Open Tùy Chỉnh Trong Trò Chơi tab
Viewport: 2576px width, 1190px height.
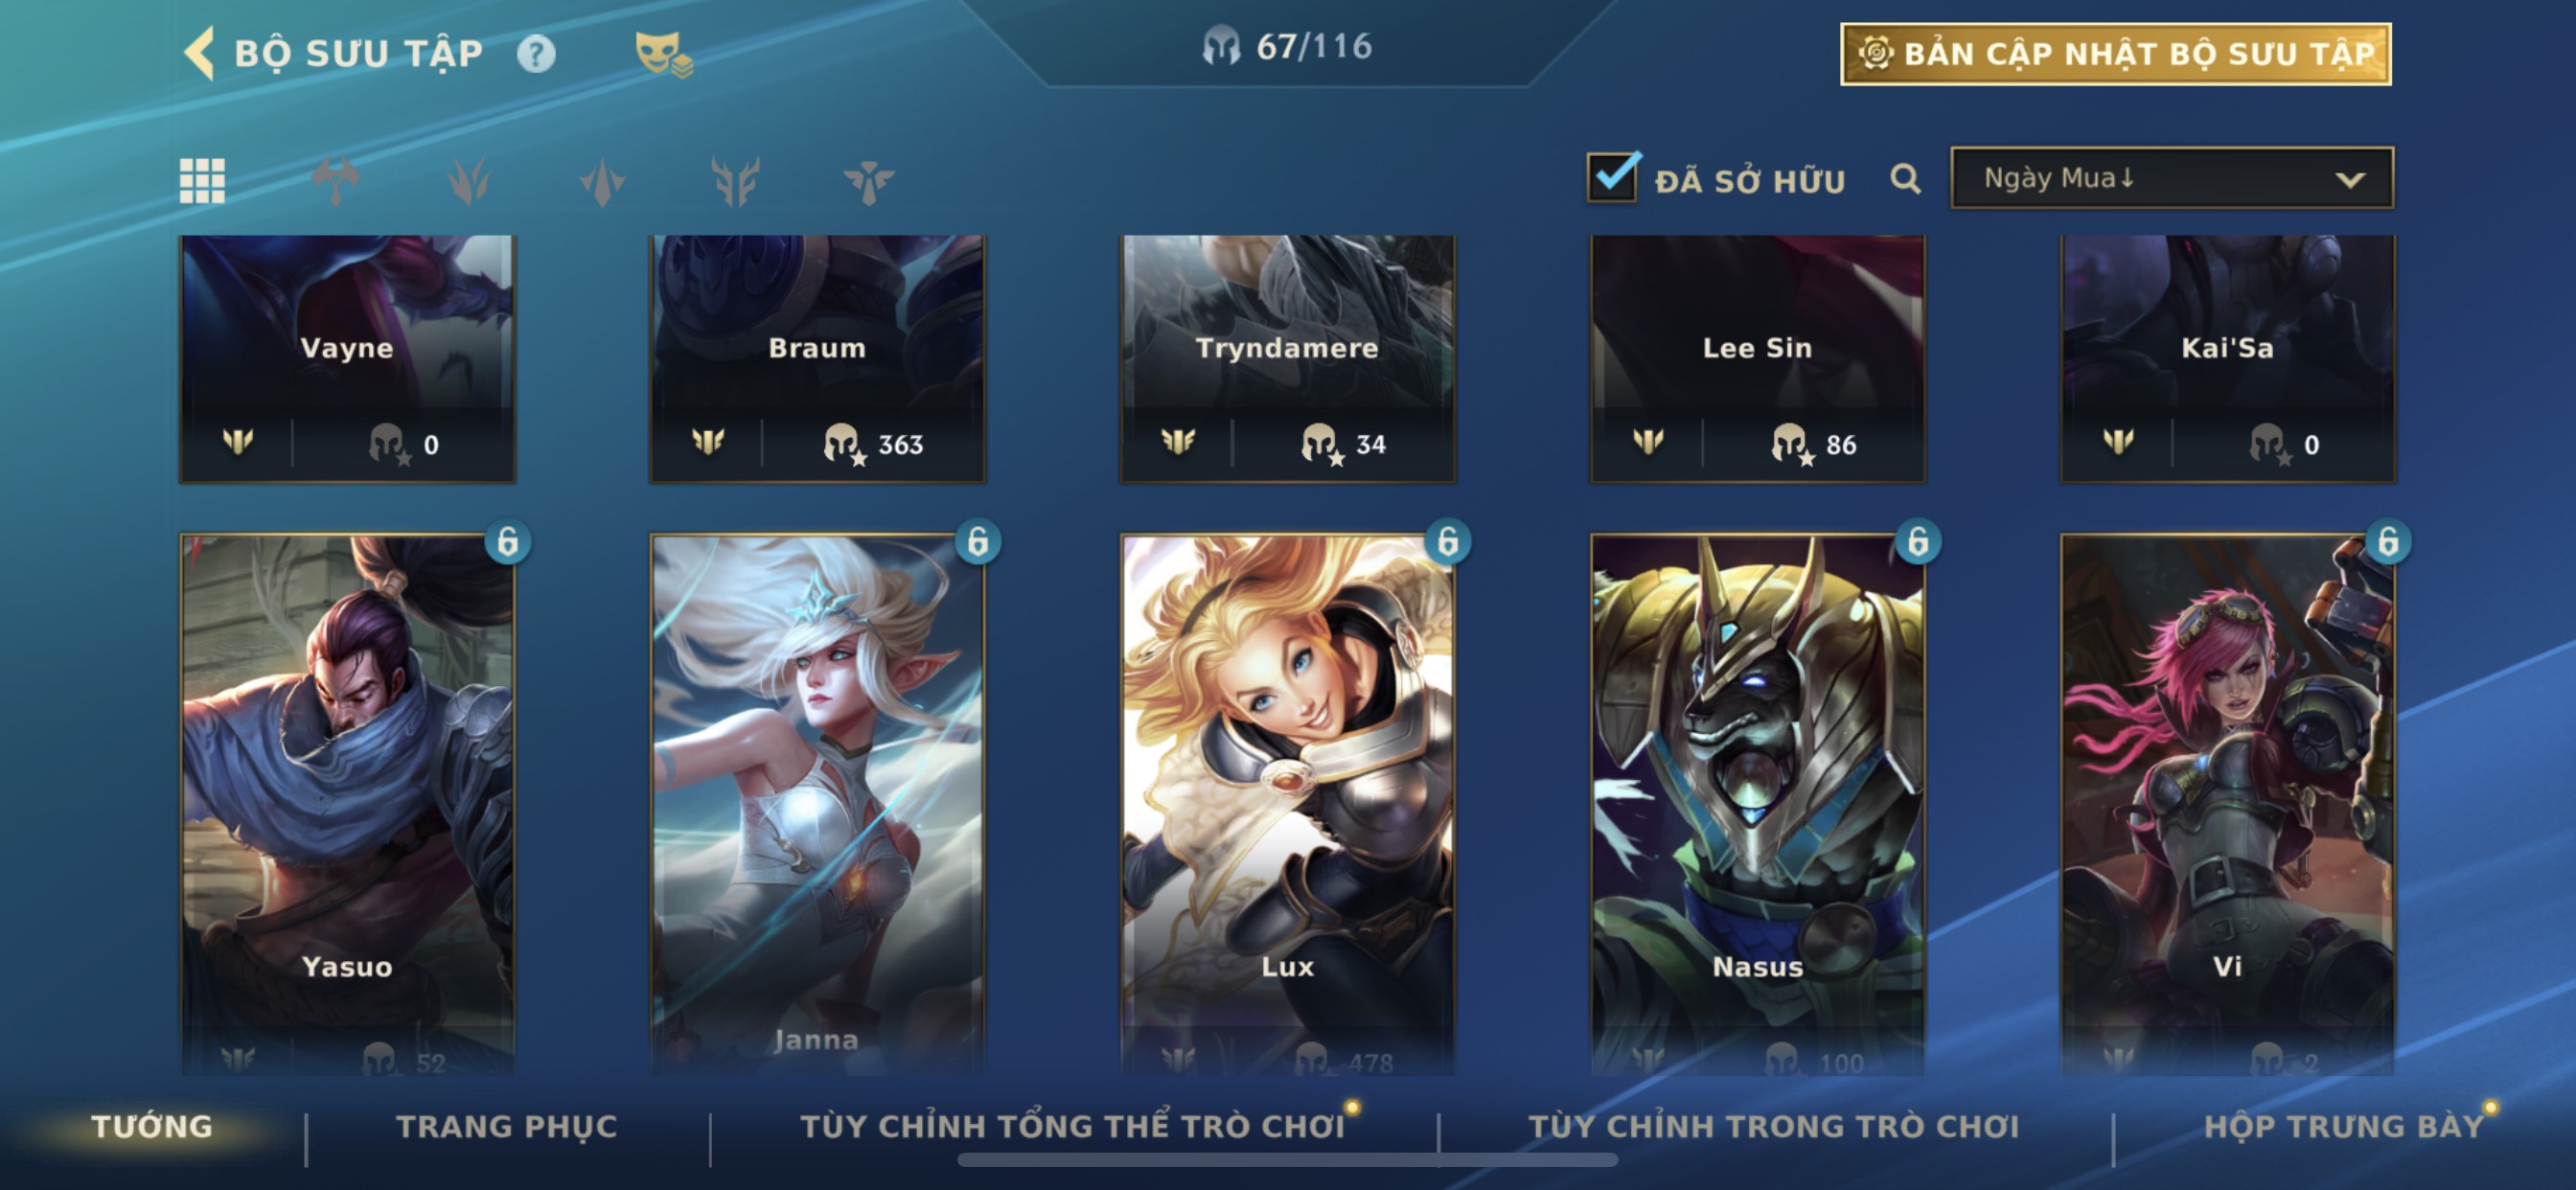pyautogui.click(x=1773, y=1126)
